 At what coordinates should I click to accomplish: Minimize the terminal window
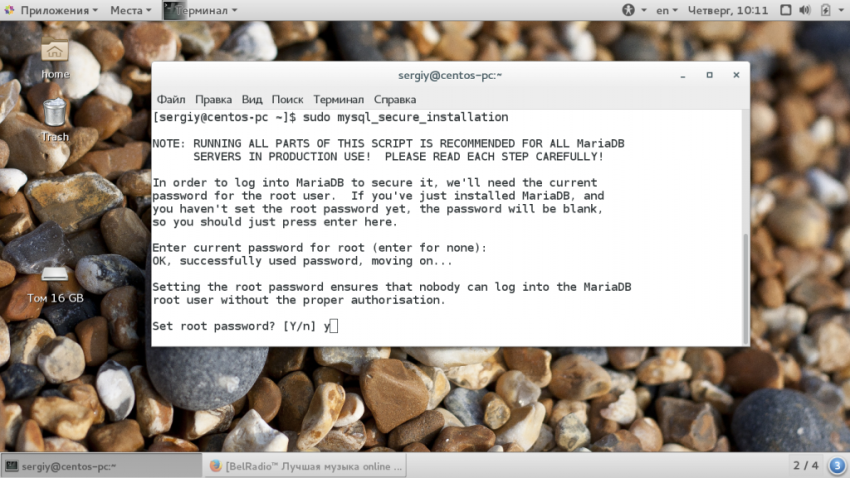coord(683,75)
